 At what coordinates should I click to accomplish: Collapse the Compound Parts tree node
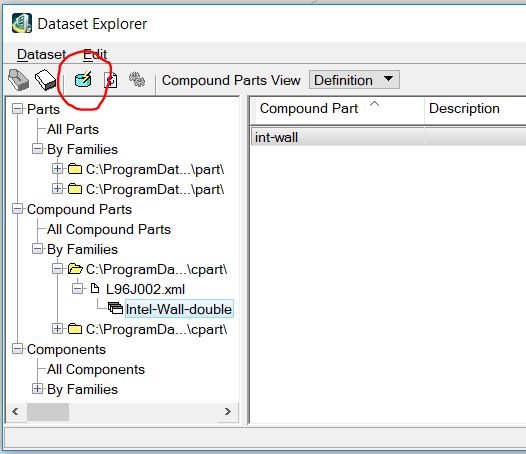click(x=17, y=209)
